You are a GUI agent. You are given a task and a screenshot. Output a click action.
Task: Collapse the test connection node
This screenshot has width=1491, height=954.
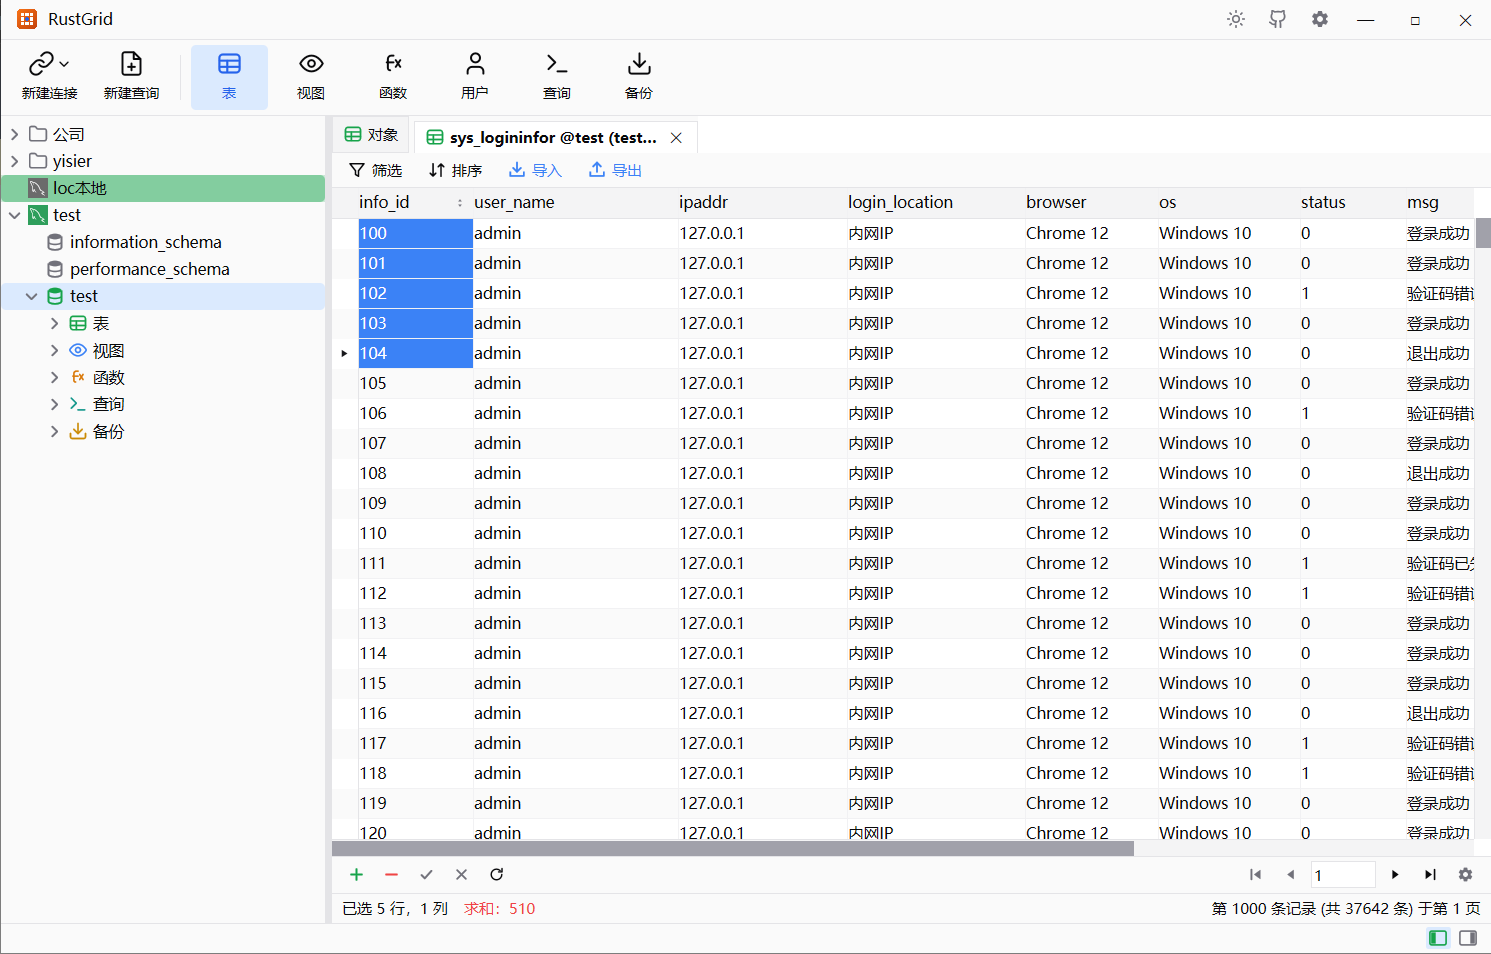[15, 215]
